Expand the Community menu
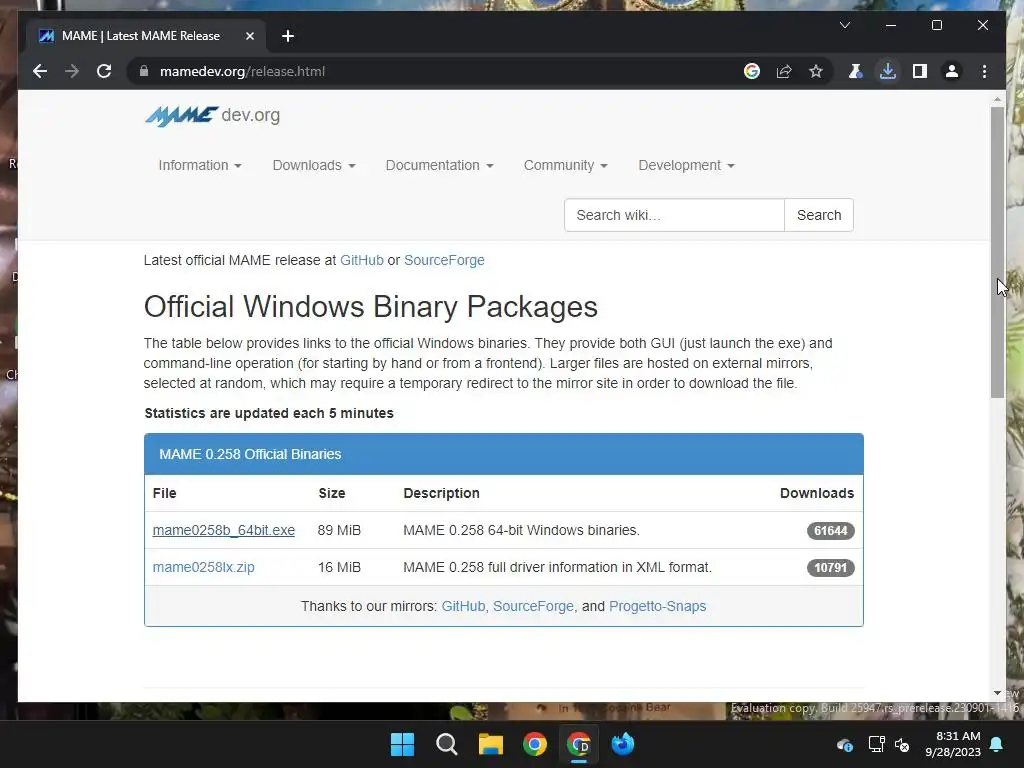1024x768 pixels. (x=566, y=165)
